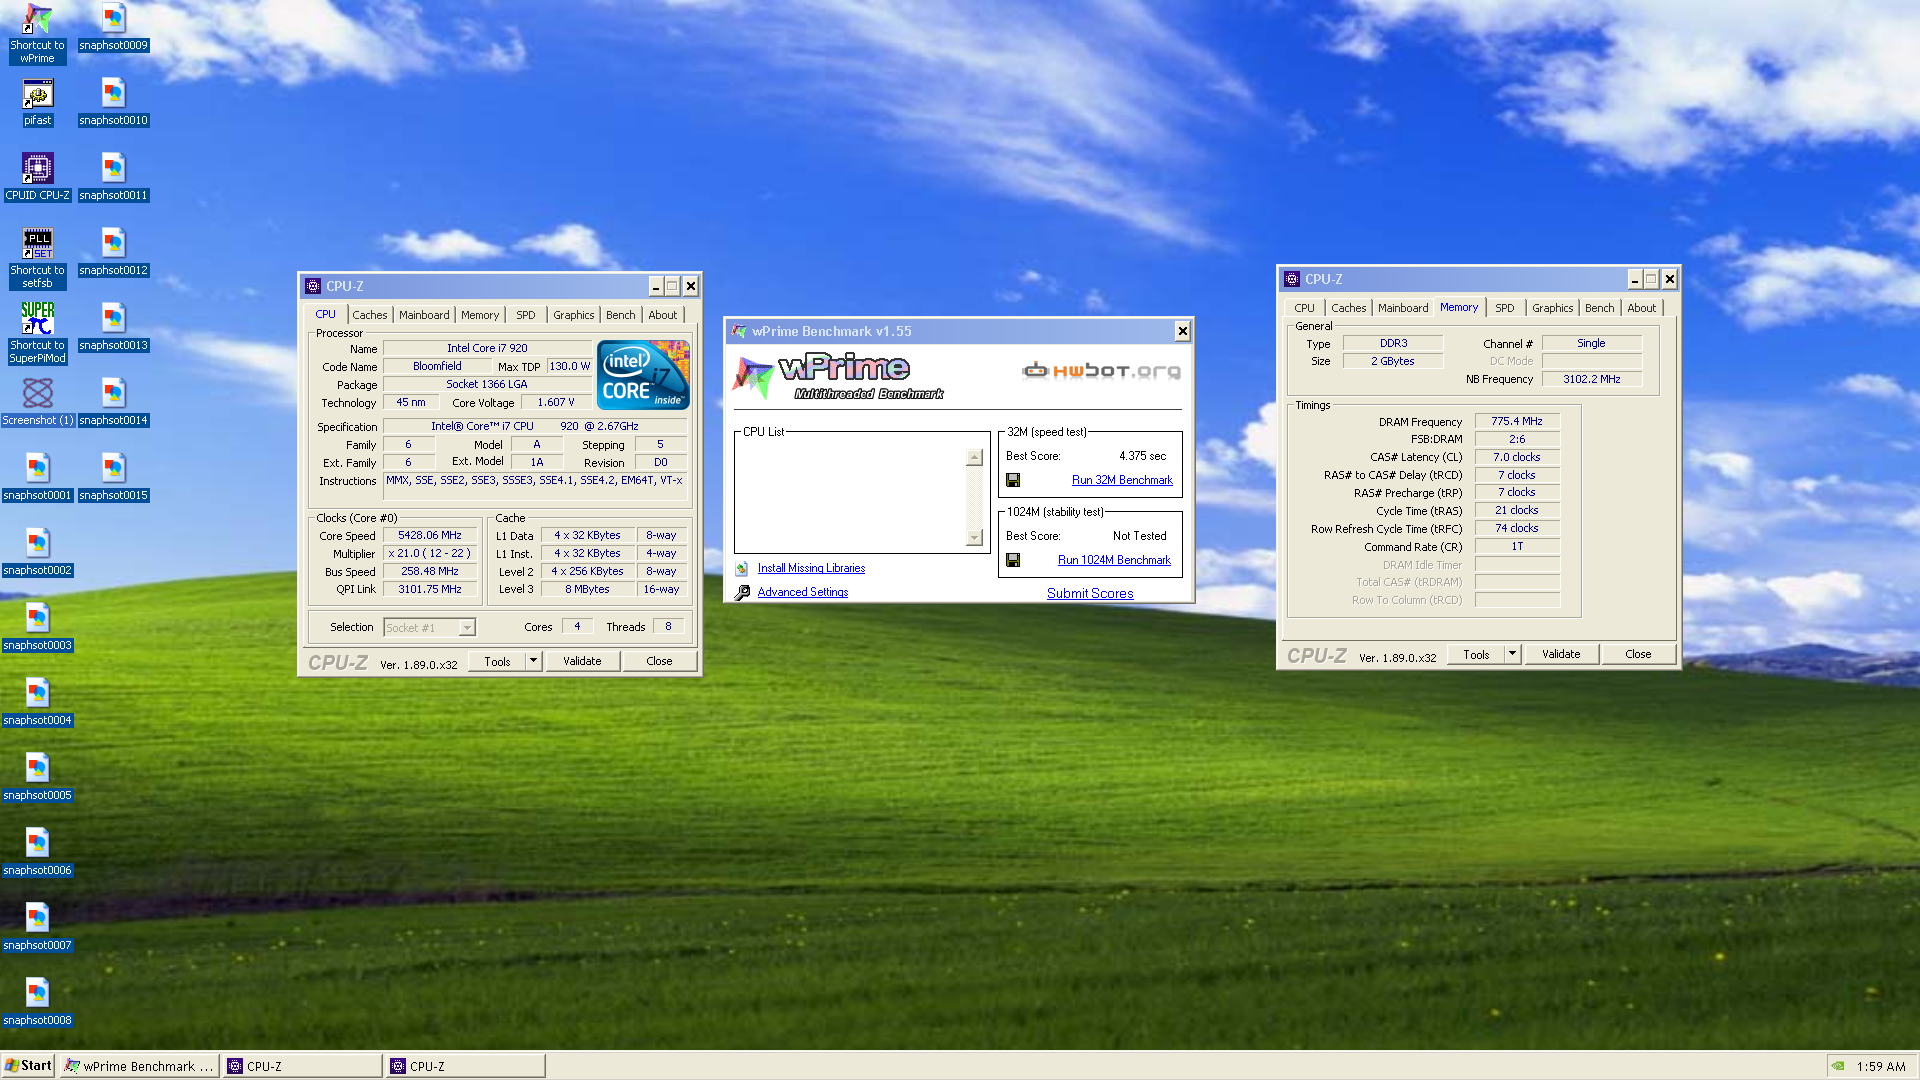Click Close button in left CPU-Z window
The height and width of the screenshot is (1080, 1920).
[x=659, y=661]
